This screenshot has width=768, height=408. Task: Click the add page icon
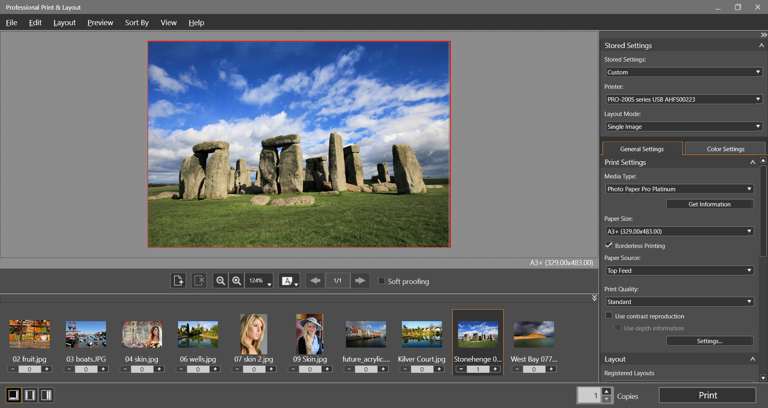[178, 281]
